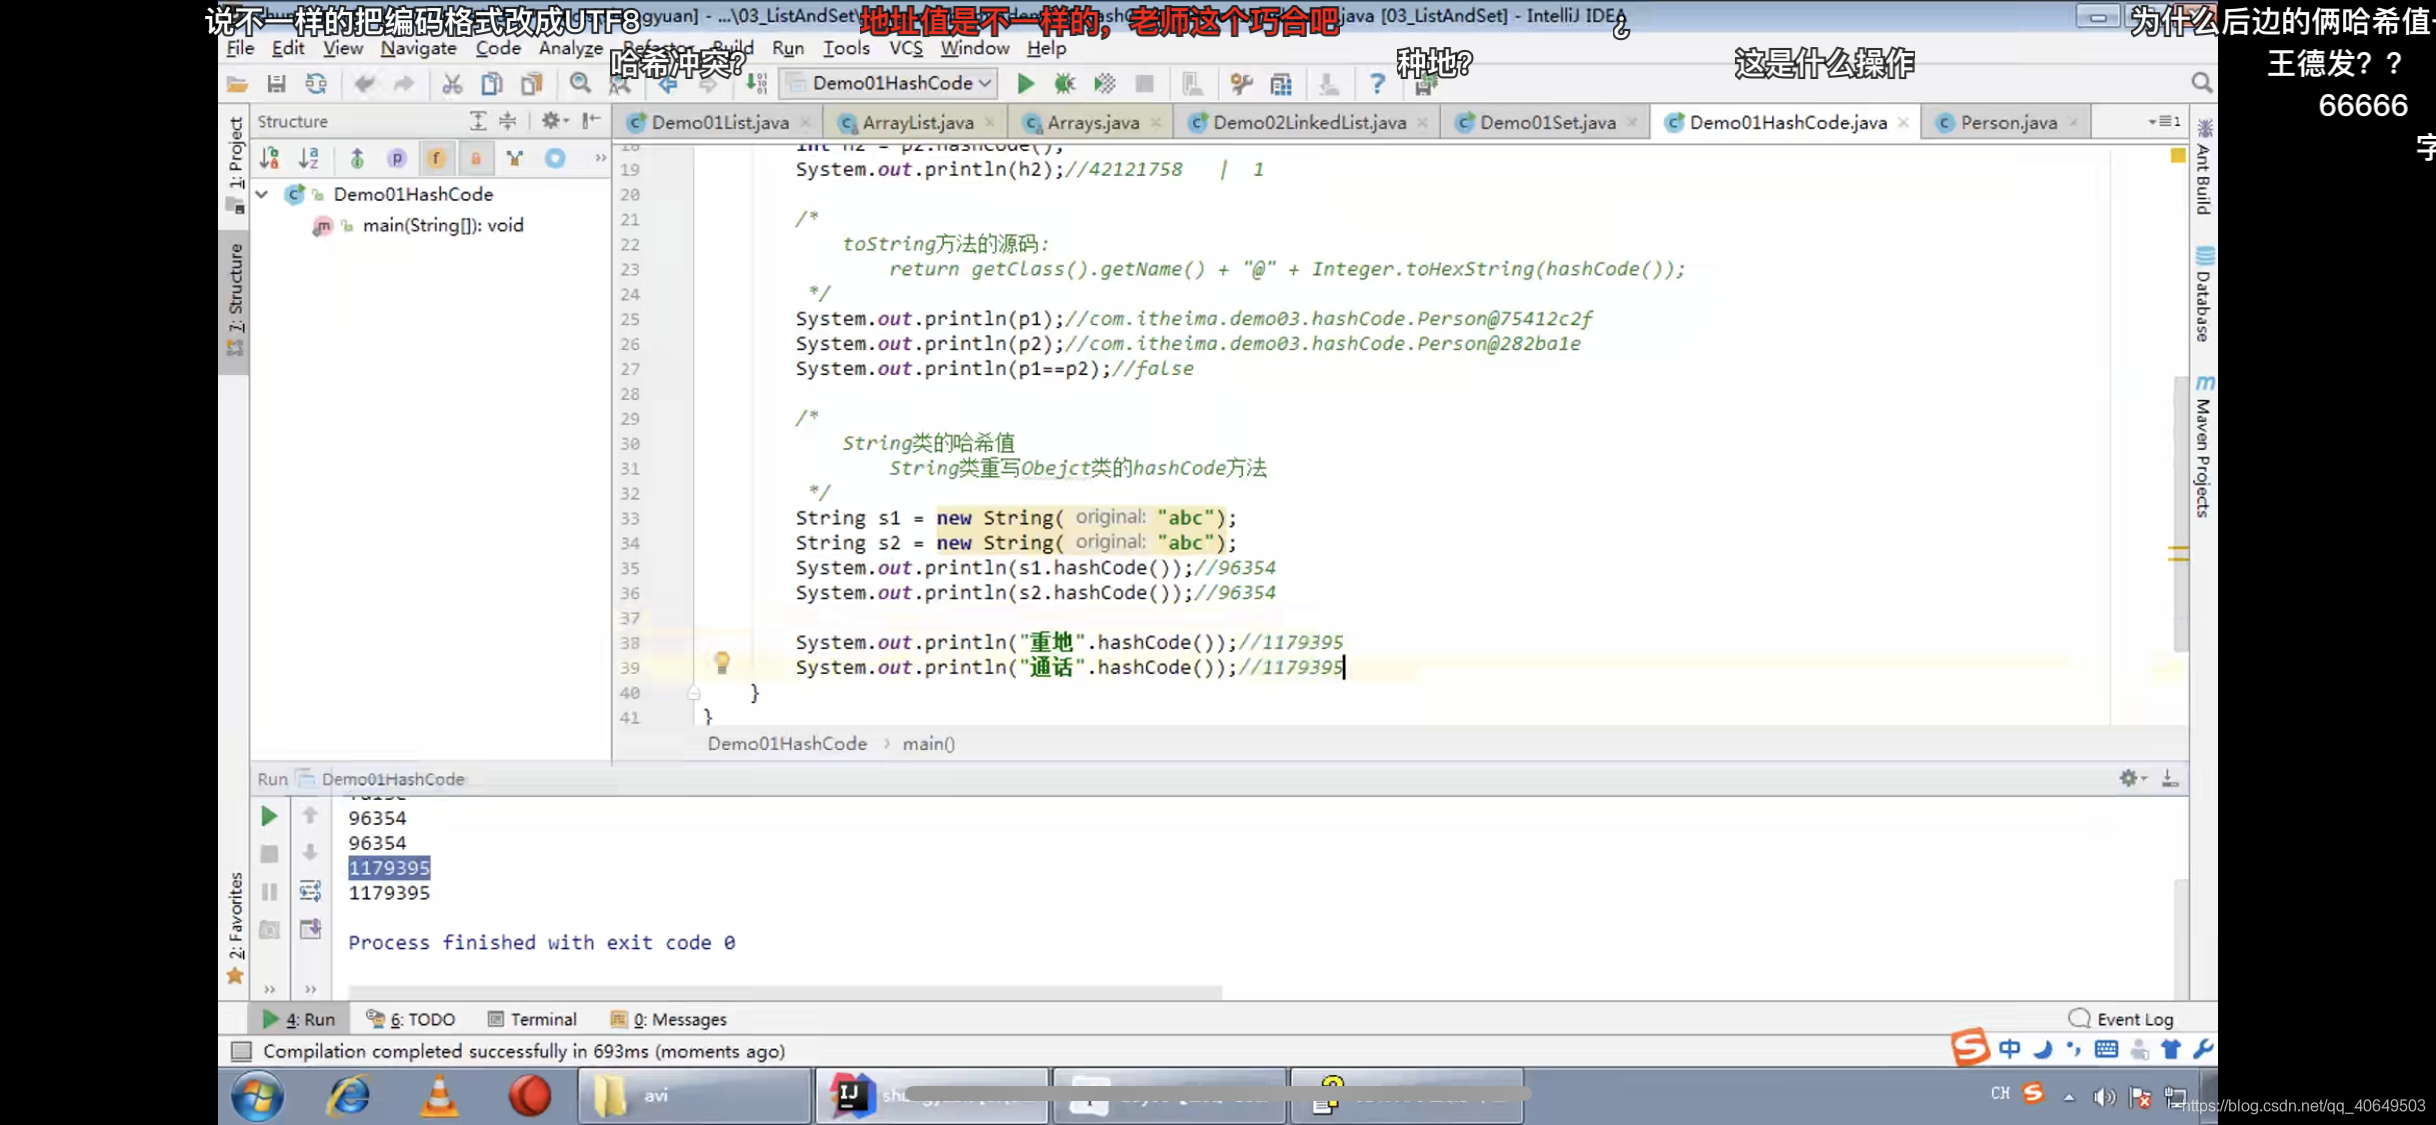The image size is (2436, 1125).
Task: Click the Open folder toolbar icon
Action: (x=237, y=84)
